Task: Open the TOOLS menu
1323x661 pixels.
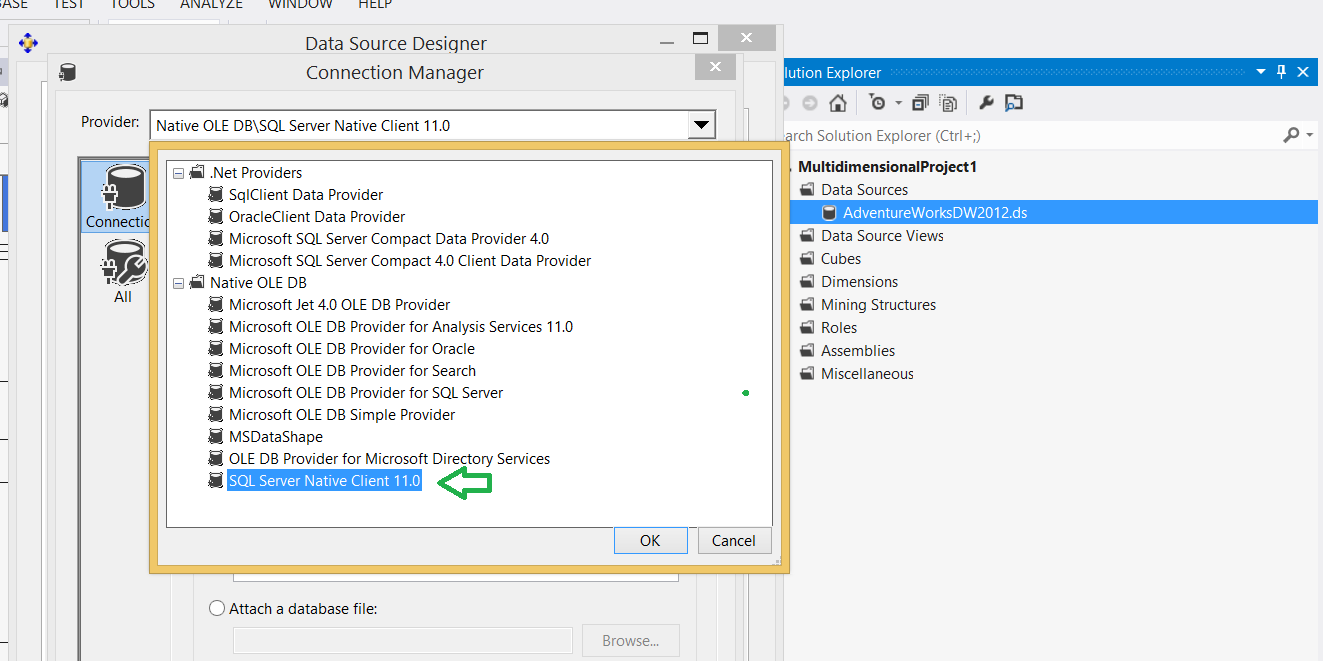Action: tap(132, 5)
